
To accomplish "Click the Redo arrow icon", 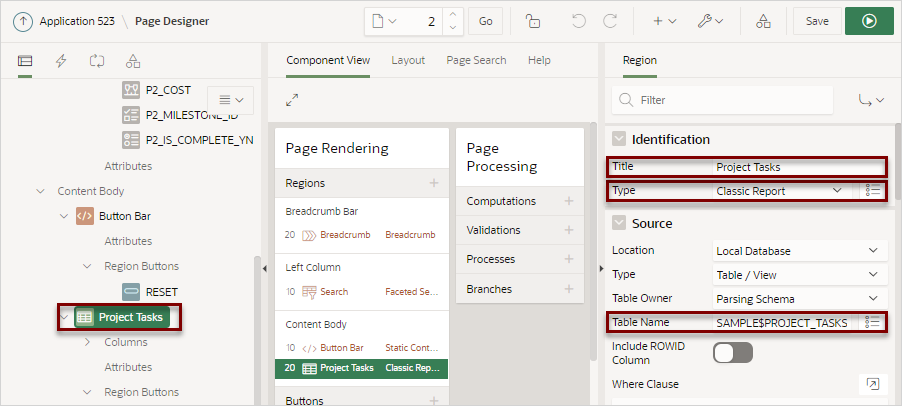I will [x=609, y=21].
